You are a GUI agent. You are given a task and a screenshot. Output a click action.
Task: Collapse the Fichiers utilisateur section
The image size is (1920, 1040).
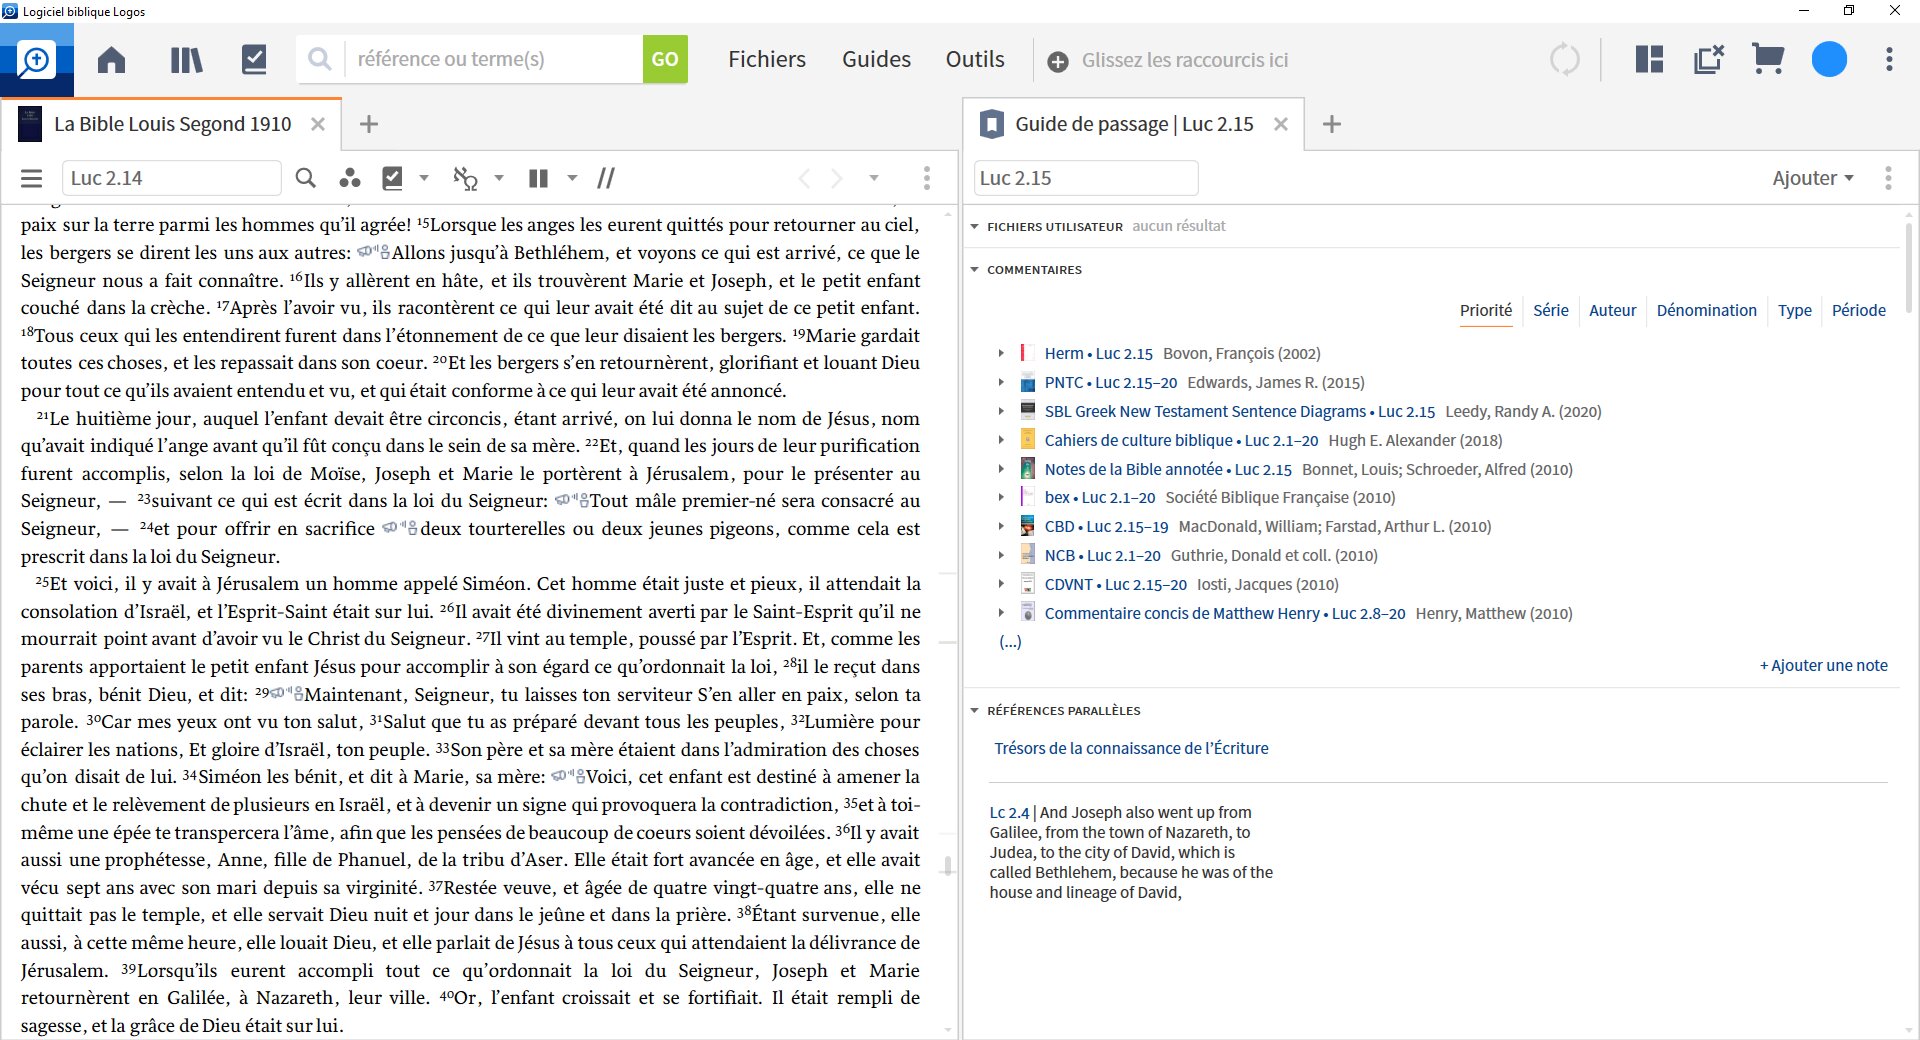coord(974,227)
